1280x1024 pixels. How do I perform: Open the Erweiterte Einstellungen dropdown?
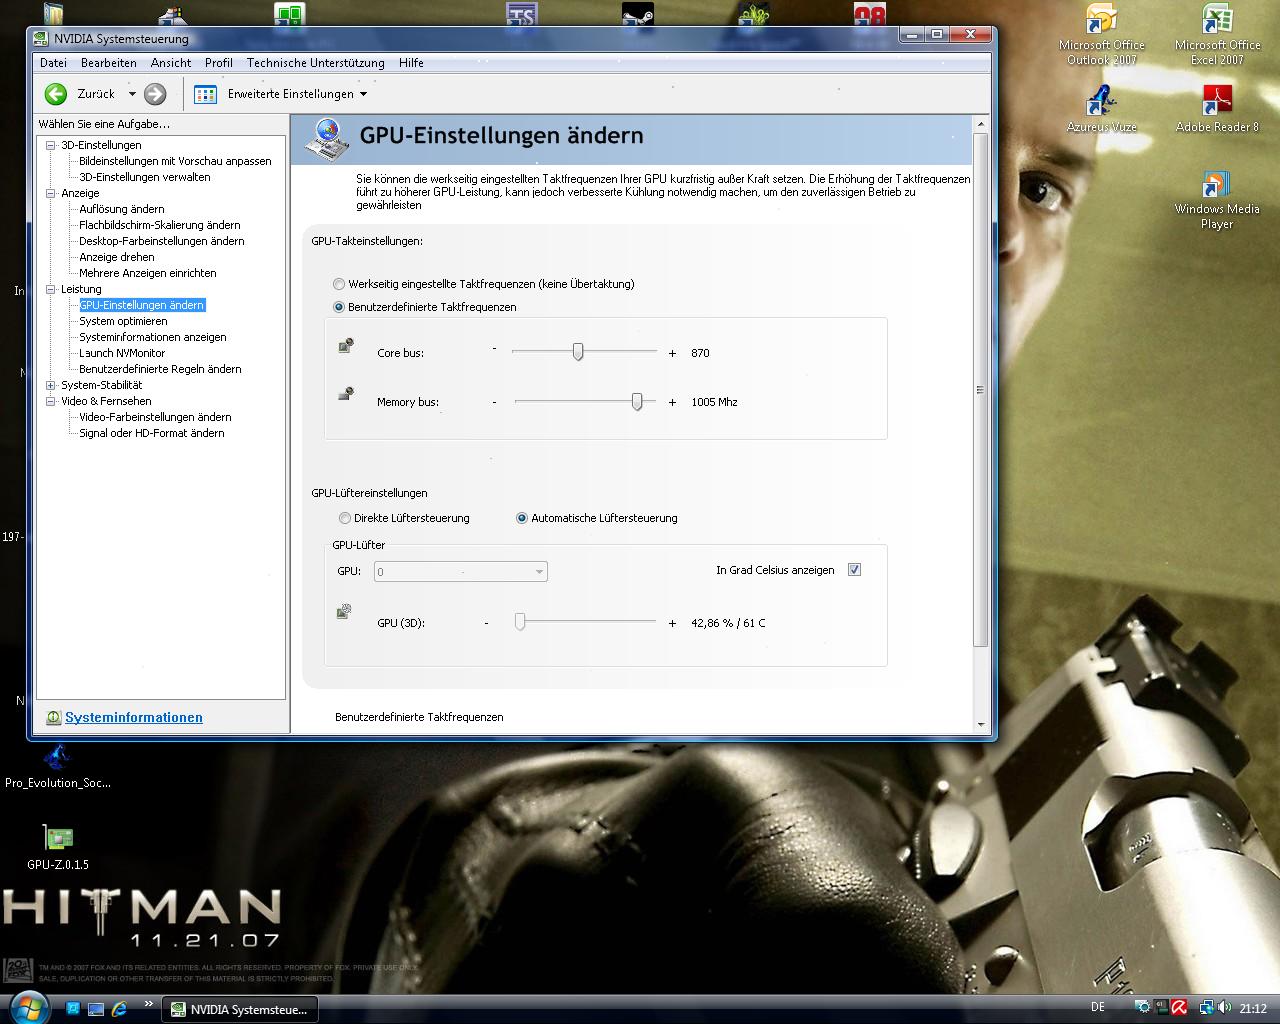(363, 94)
